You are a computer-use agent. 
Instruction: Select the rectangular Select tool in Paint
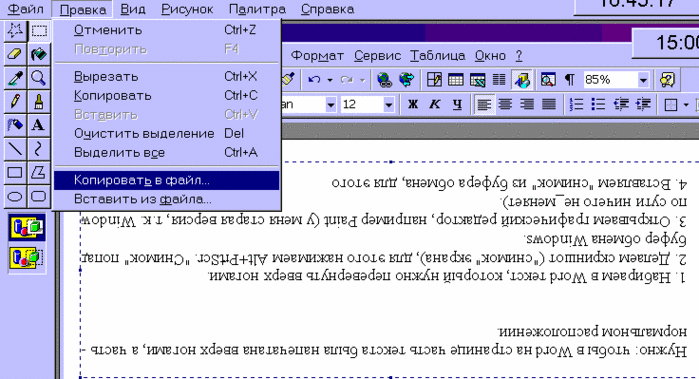click(x=39, y=31)
